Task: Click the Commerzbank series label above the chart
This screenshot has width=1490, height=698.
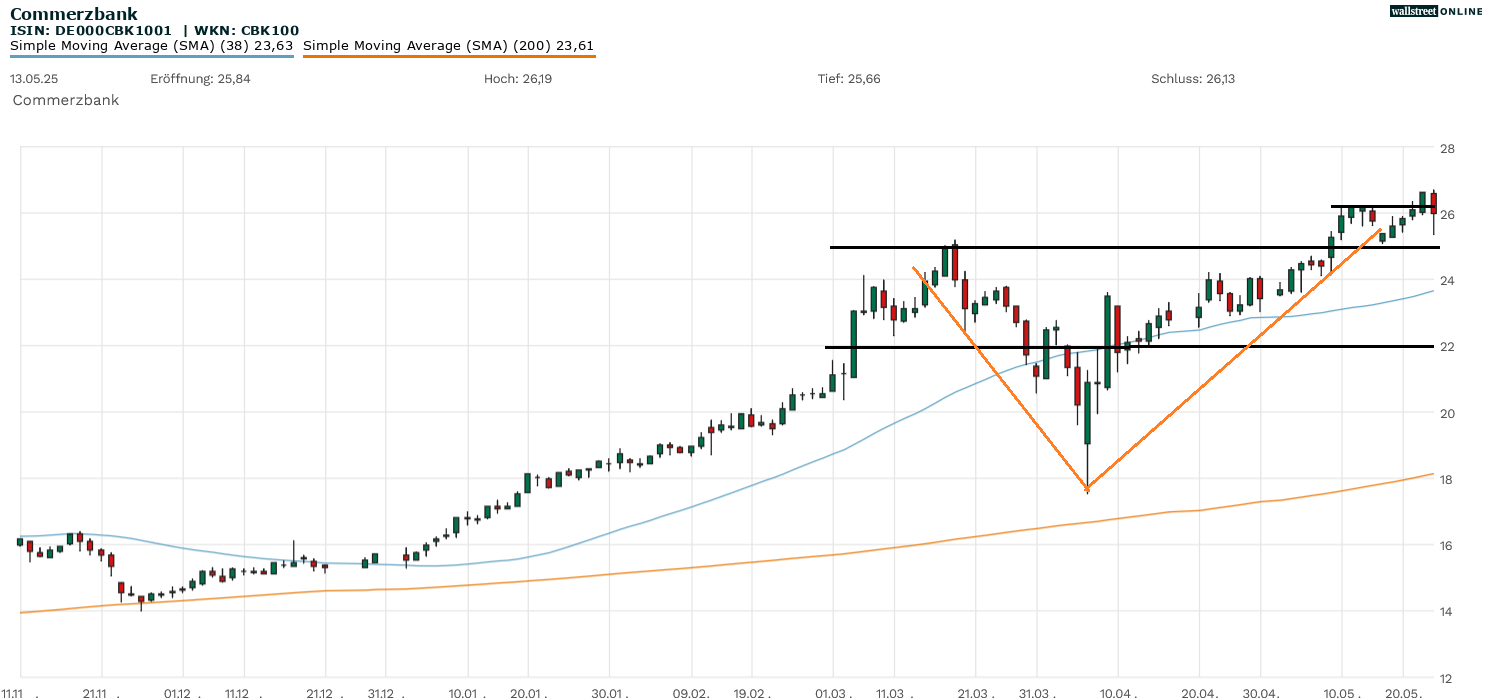Action: point(66,100)
